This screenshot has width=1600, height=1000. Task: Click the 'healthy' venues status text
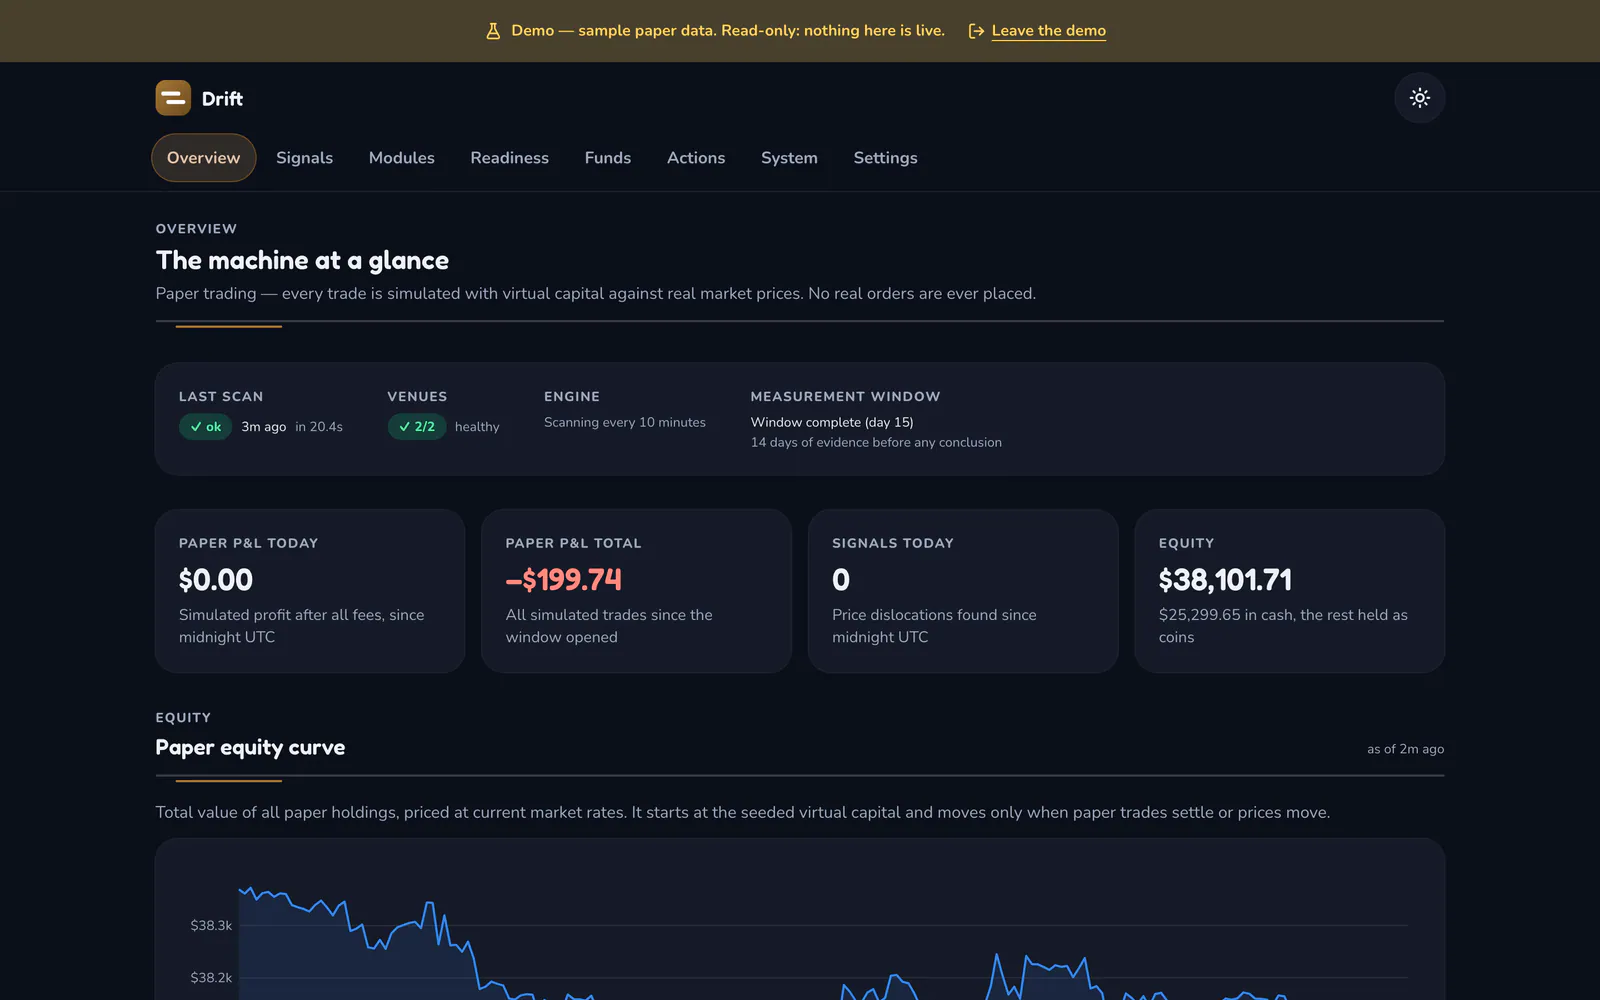click(477, 427)
